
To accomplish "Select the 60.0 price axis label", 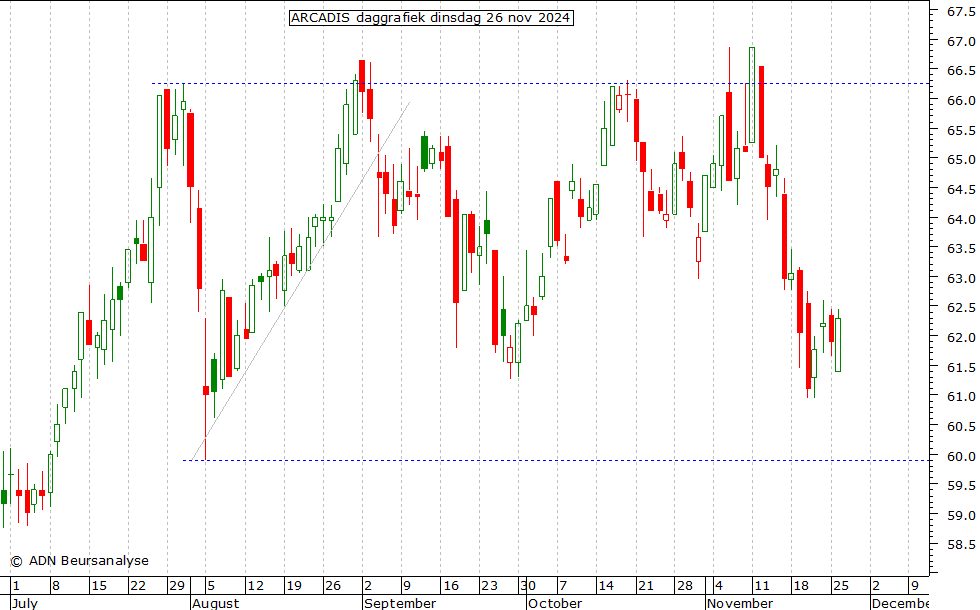I will pyautogui.click(x=961, y=456).
